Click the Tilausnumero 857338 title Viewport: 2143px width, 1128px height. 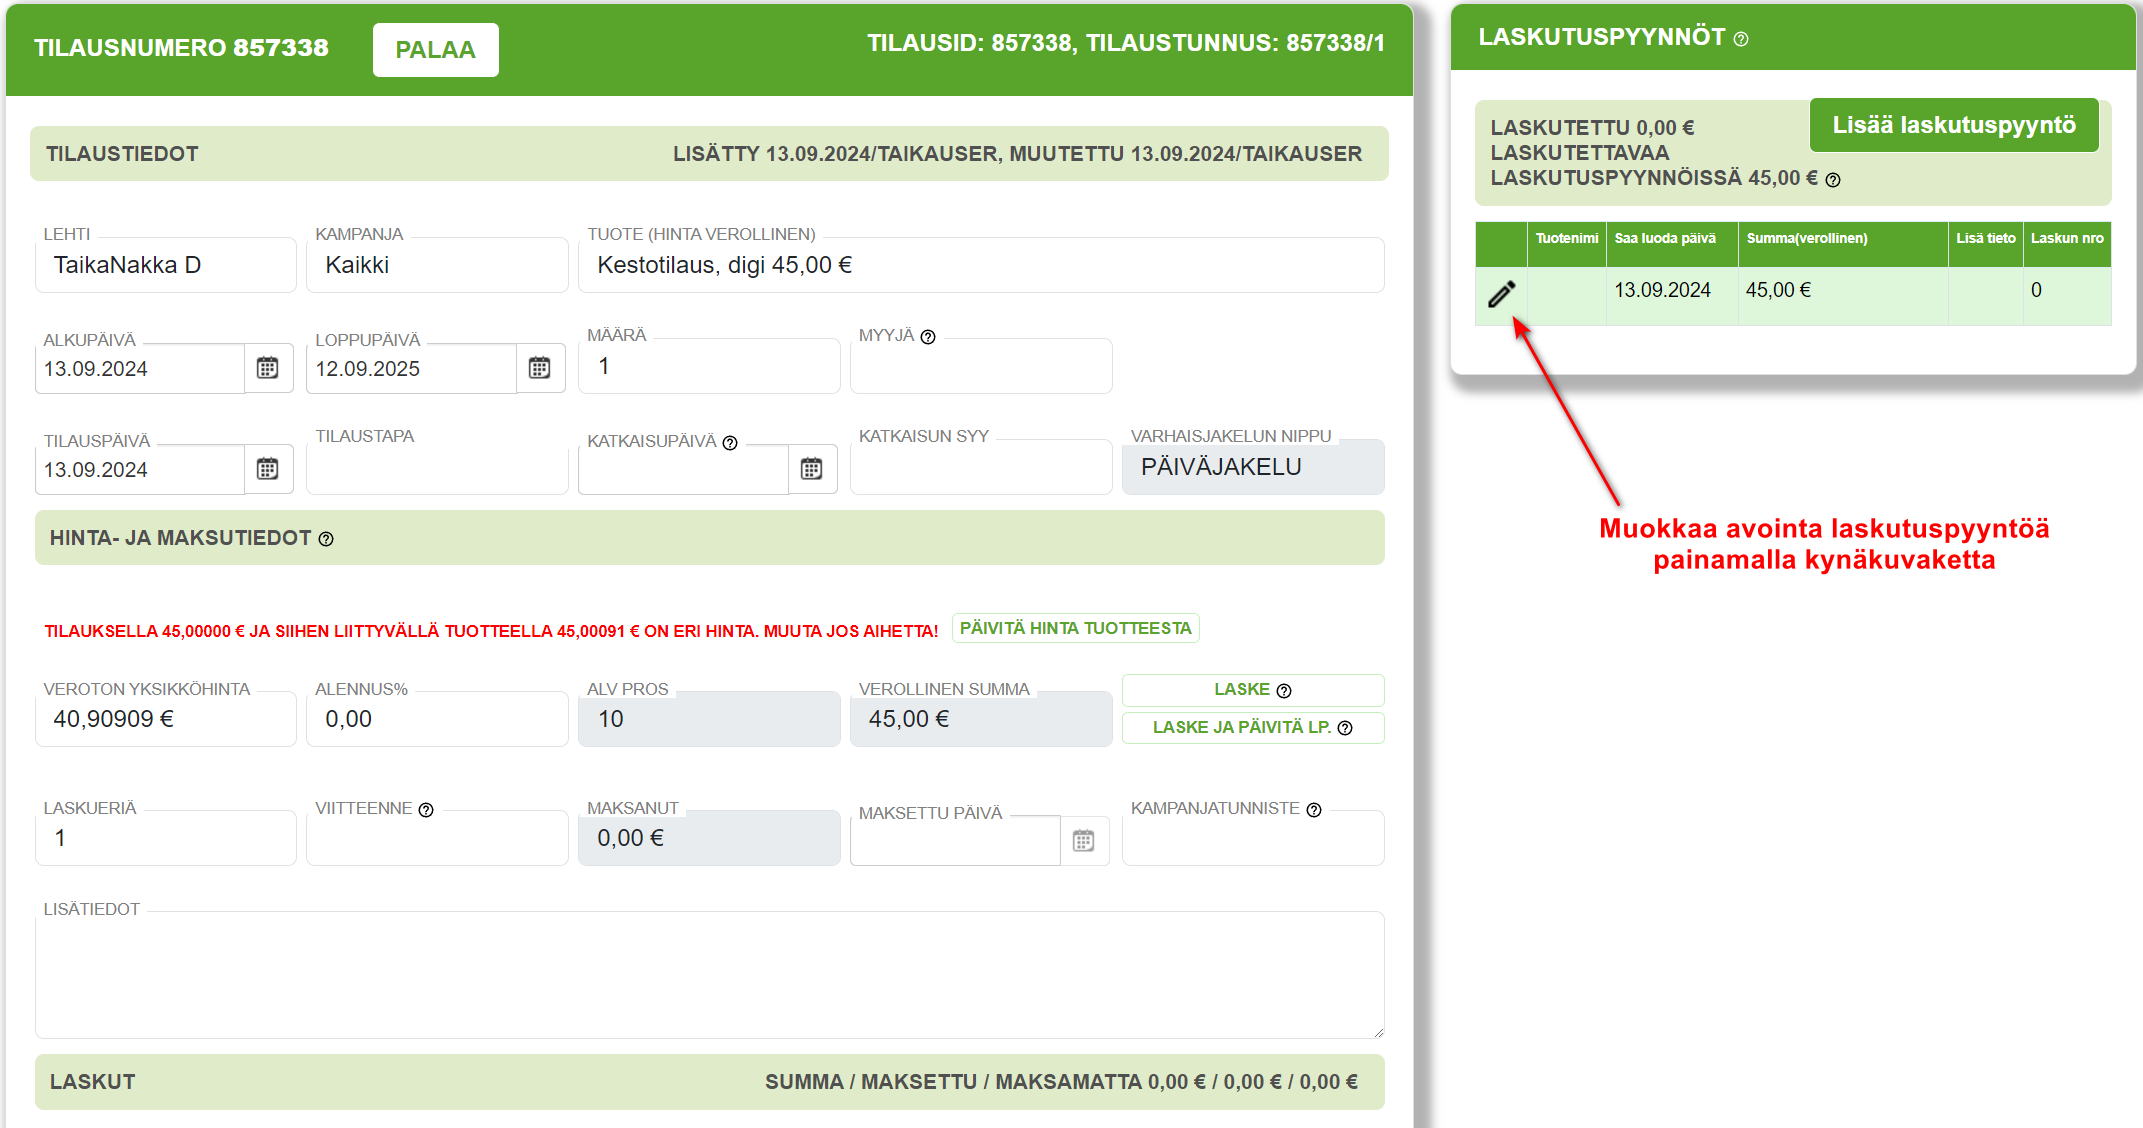181,48
